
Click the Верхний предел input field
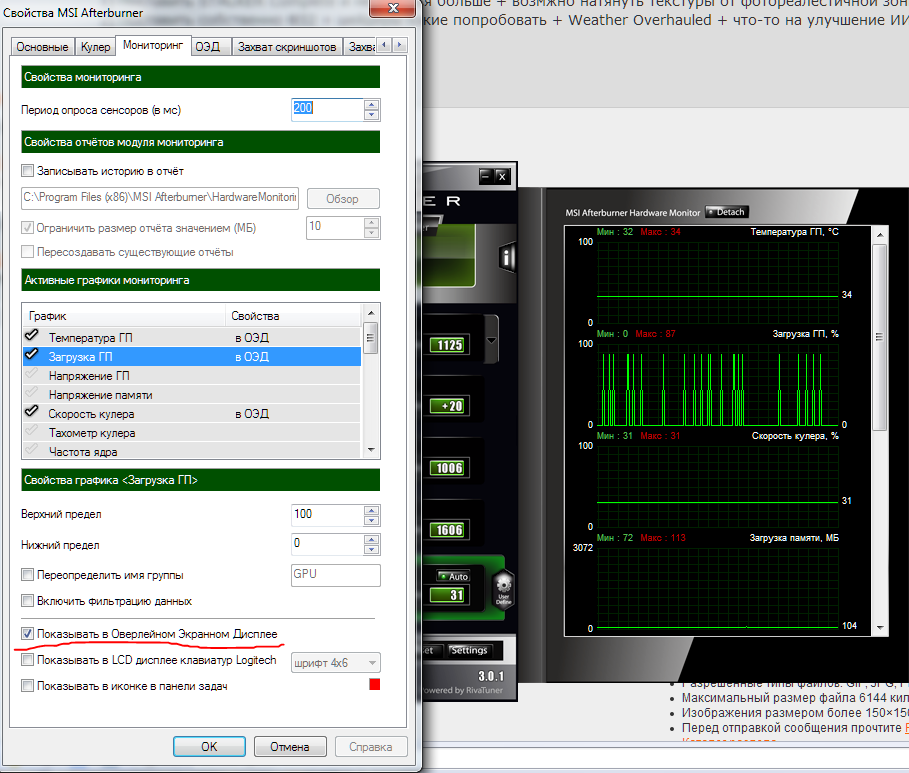[328, 515]
